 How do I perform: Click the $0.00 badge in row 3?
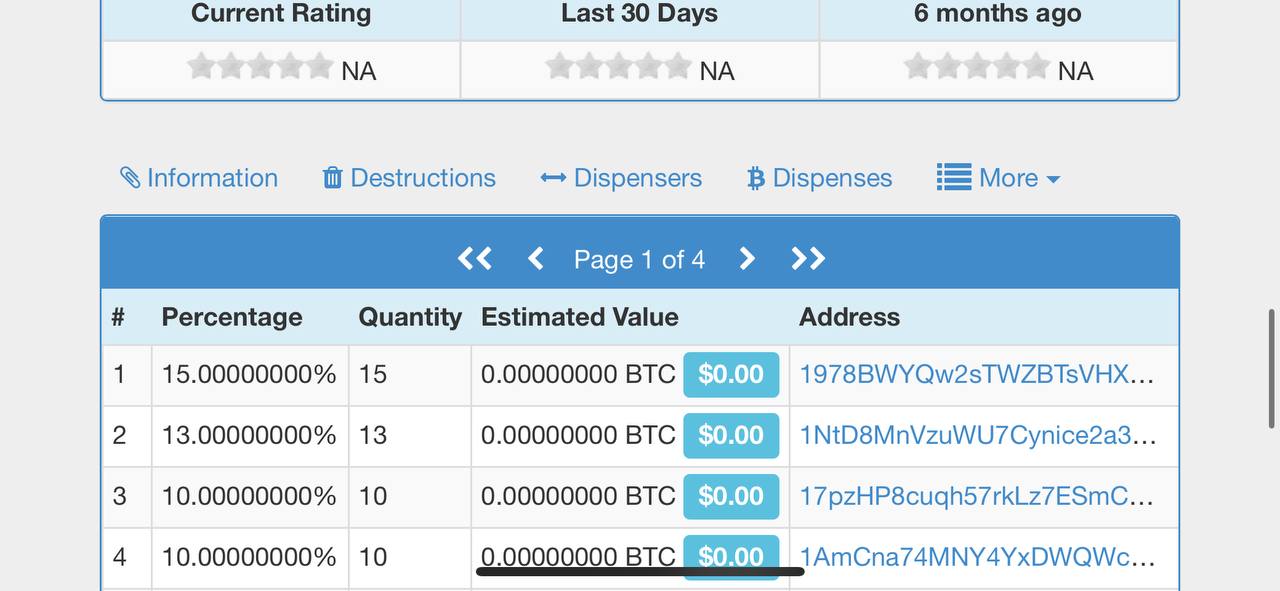[731, 496]
